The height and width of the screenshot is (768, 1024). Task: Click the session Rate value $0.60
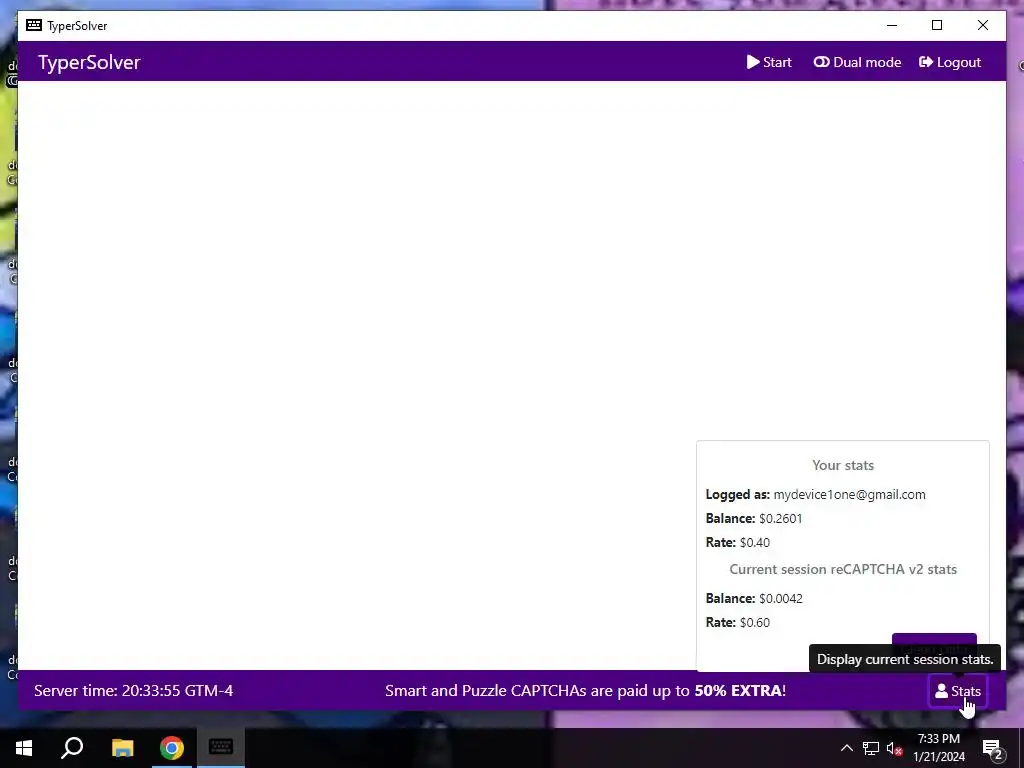(x=754, y=622)
